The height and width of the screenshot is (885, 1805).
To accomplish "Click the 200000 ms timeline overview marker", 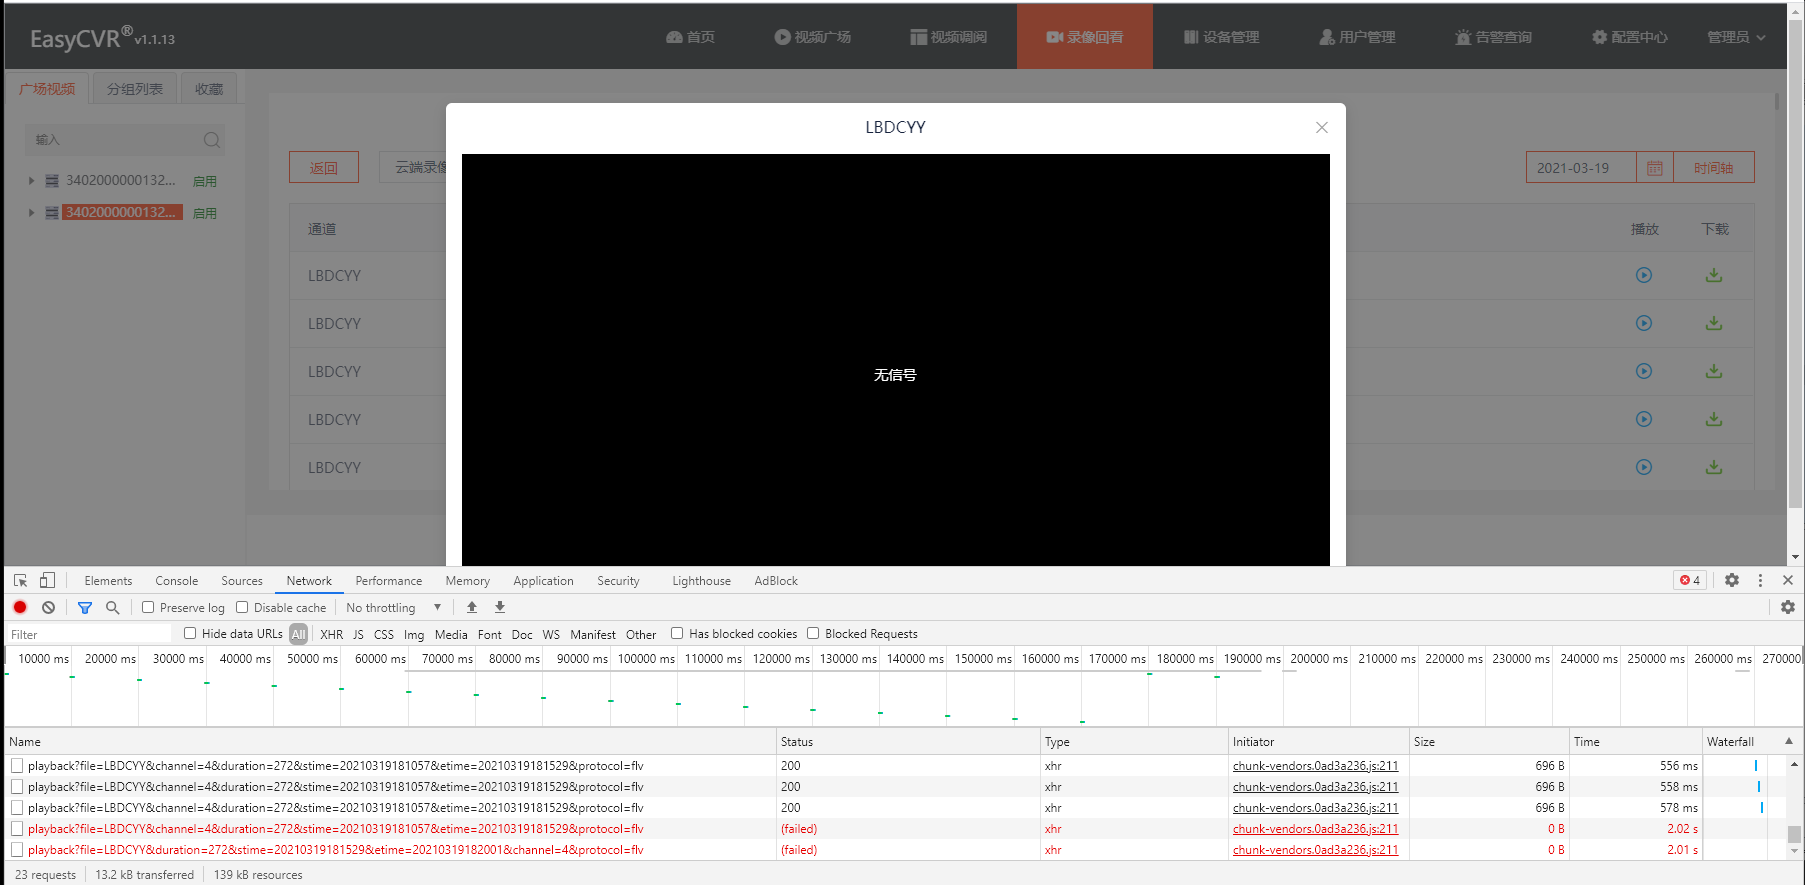I will click(1319, 659).
